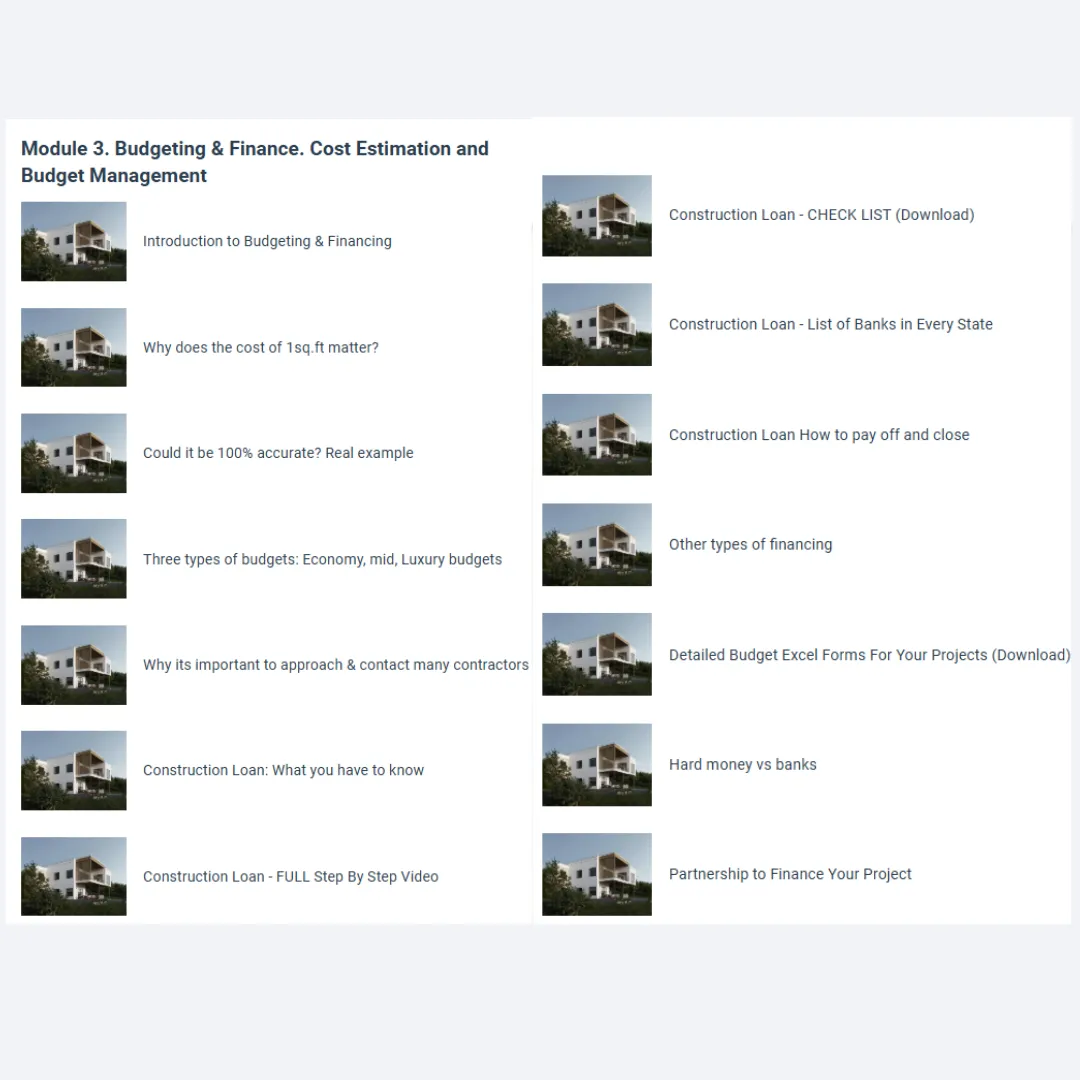Open Partnership to Finance Your Project lesson
1080x1080 pixels.
tap(790, 874)
